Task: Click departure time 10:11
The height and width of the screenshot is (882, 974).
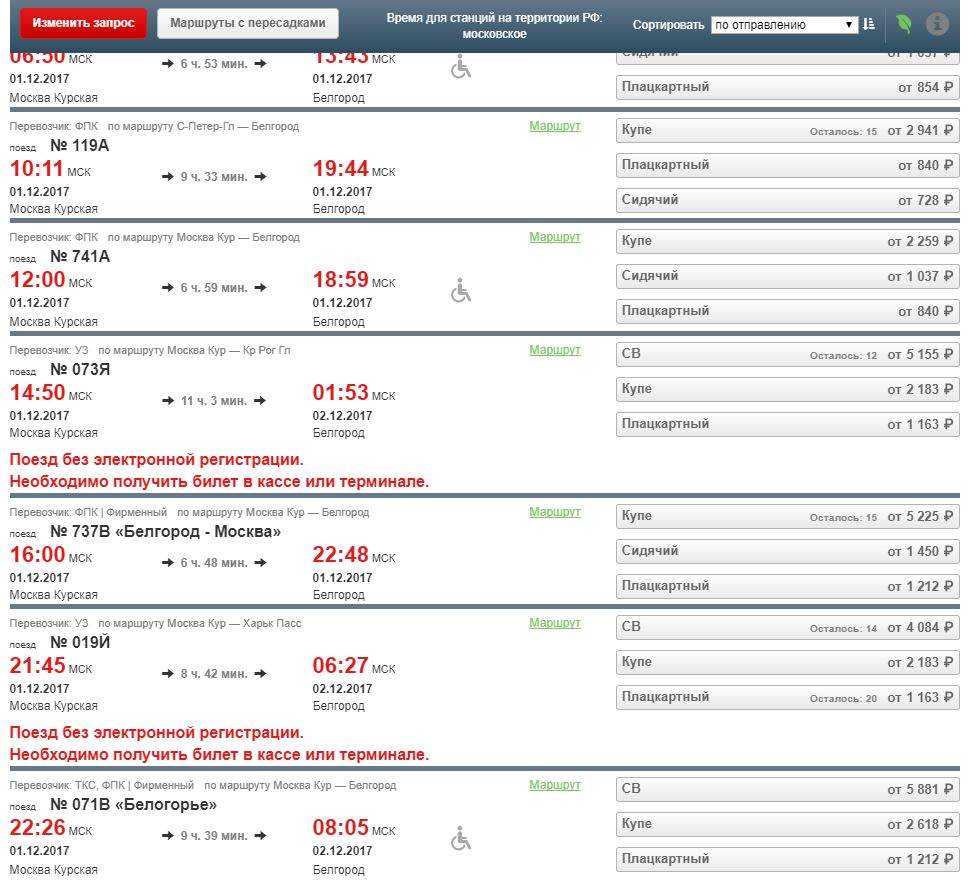Action: click(x=37, y=168)
